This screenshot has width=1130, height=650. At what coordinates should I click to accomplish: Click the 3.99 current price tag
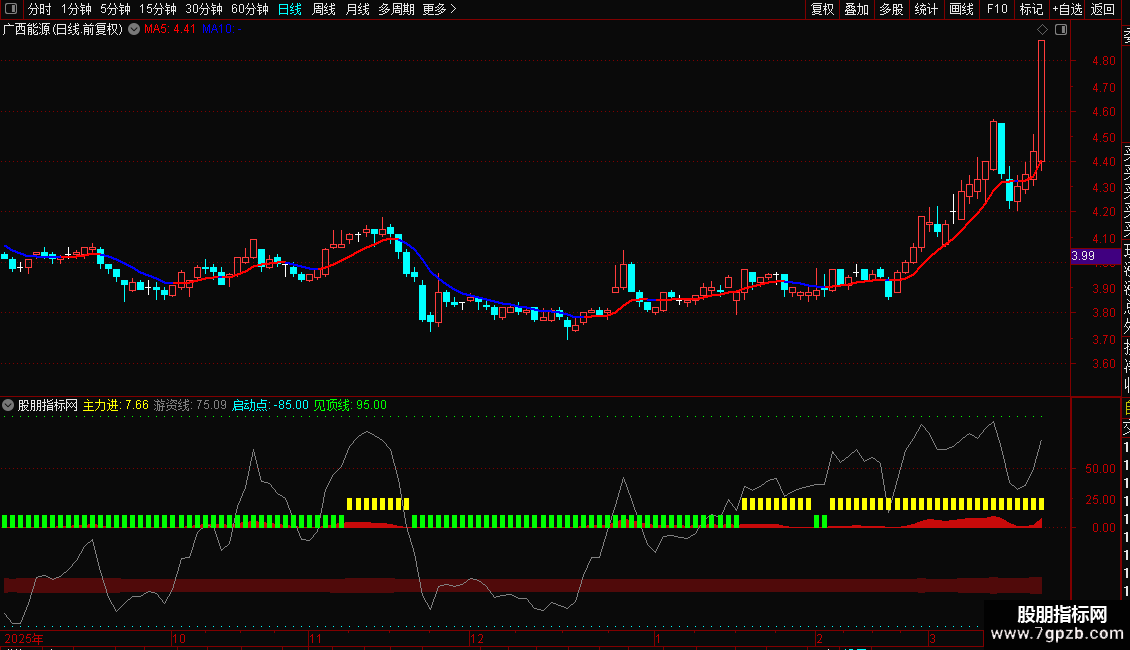pos(1095,256)
